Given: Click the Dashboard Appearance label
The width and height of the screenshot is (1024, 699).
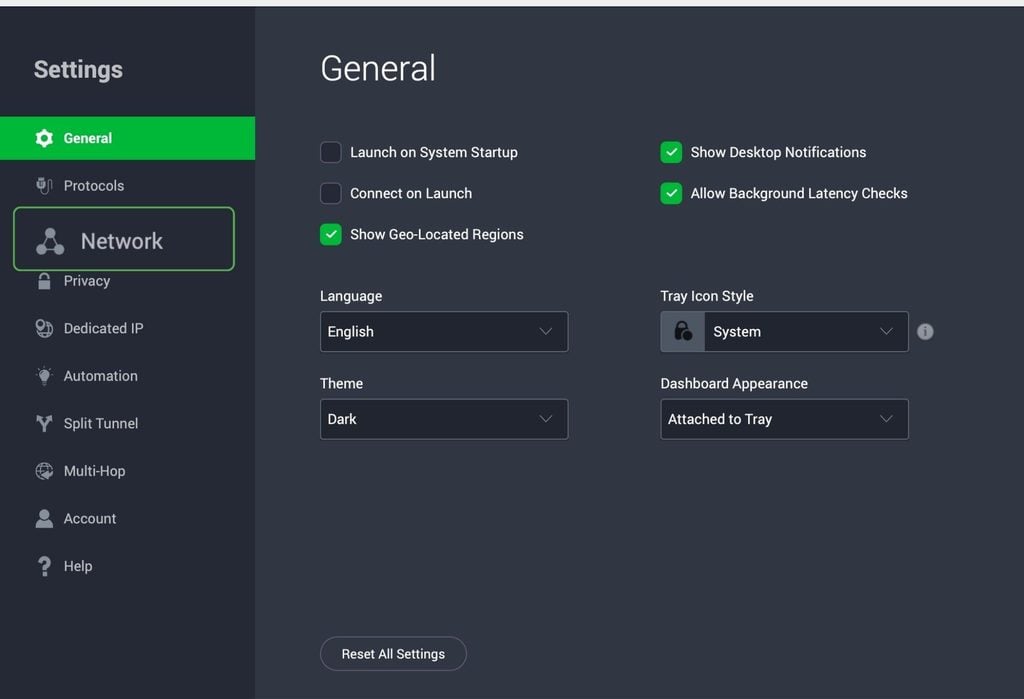Looking at the screenshot, I should (734, 383).
